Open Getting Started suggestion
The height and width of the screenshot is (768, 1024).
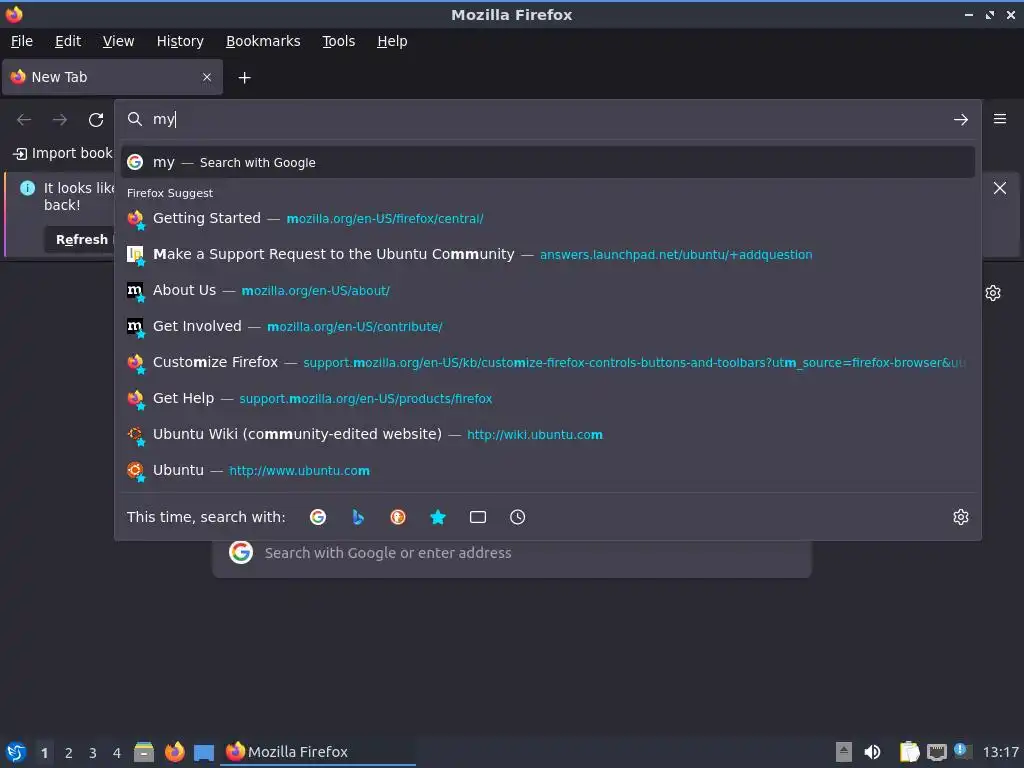tap(547, 218)
